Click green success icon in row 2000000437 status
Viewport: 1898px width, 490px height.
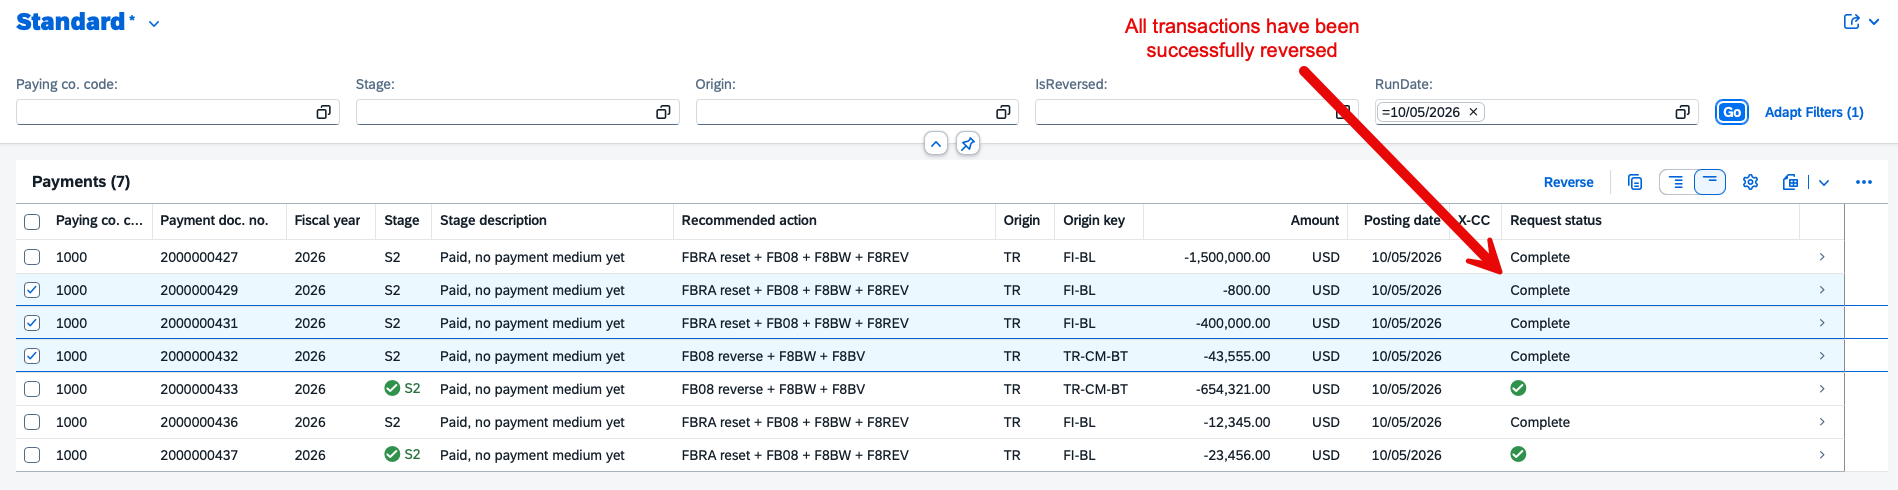[1518, 454]
